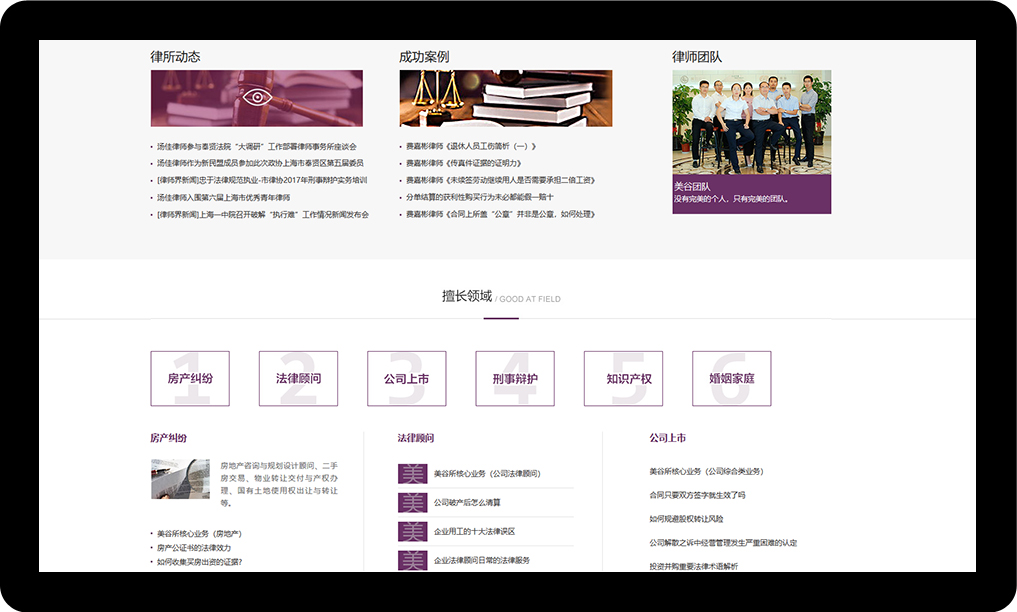Click caption 没有完美的个人，只有完美的团队
Screen dimensions: 1017x612
pyautogui.click(x=731, y=199)
